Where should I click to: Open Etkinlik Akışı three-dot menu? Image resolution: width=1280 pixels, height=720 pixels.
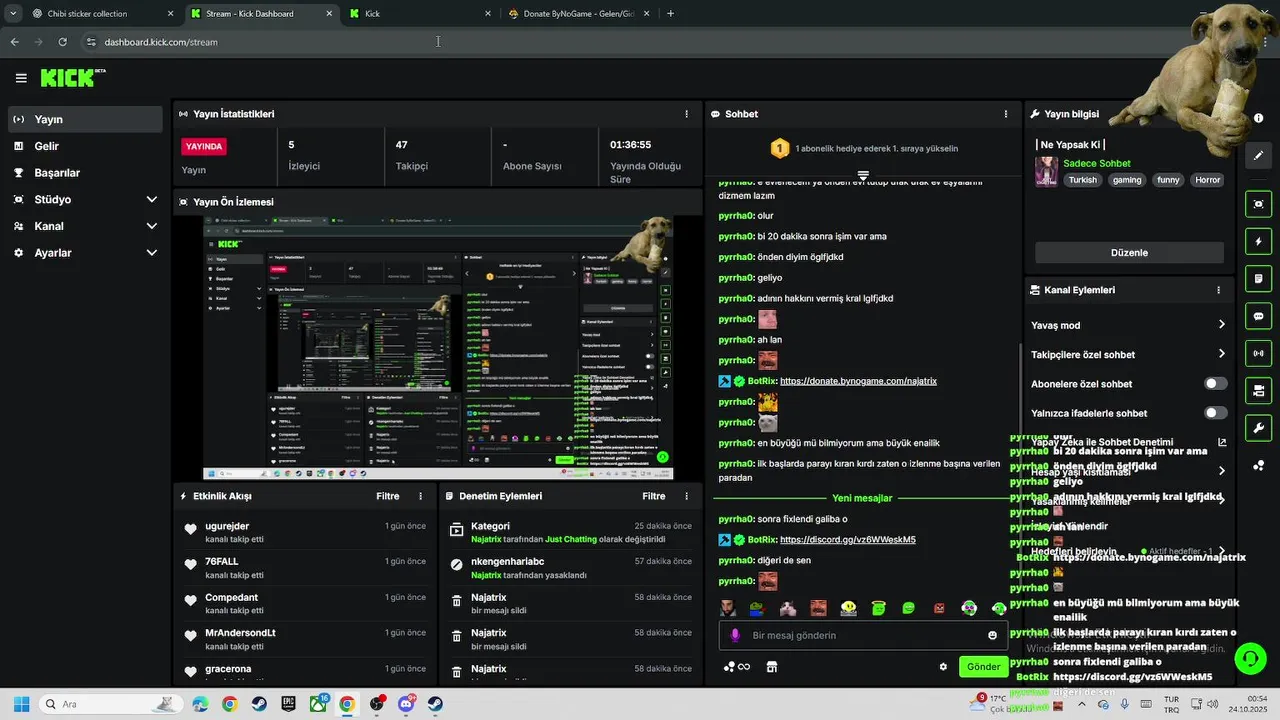point(420,496)
